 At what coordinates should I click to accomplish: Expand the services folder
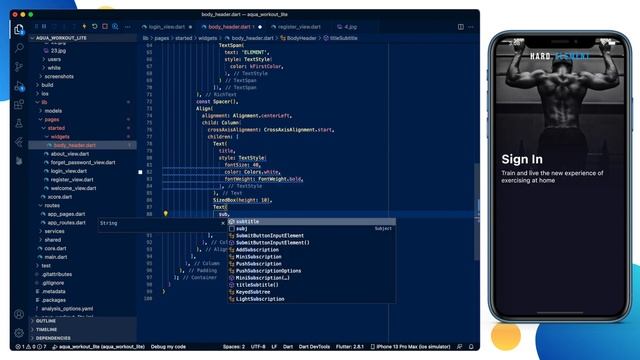click(54, 231)
